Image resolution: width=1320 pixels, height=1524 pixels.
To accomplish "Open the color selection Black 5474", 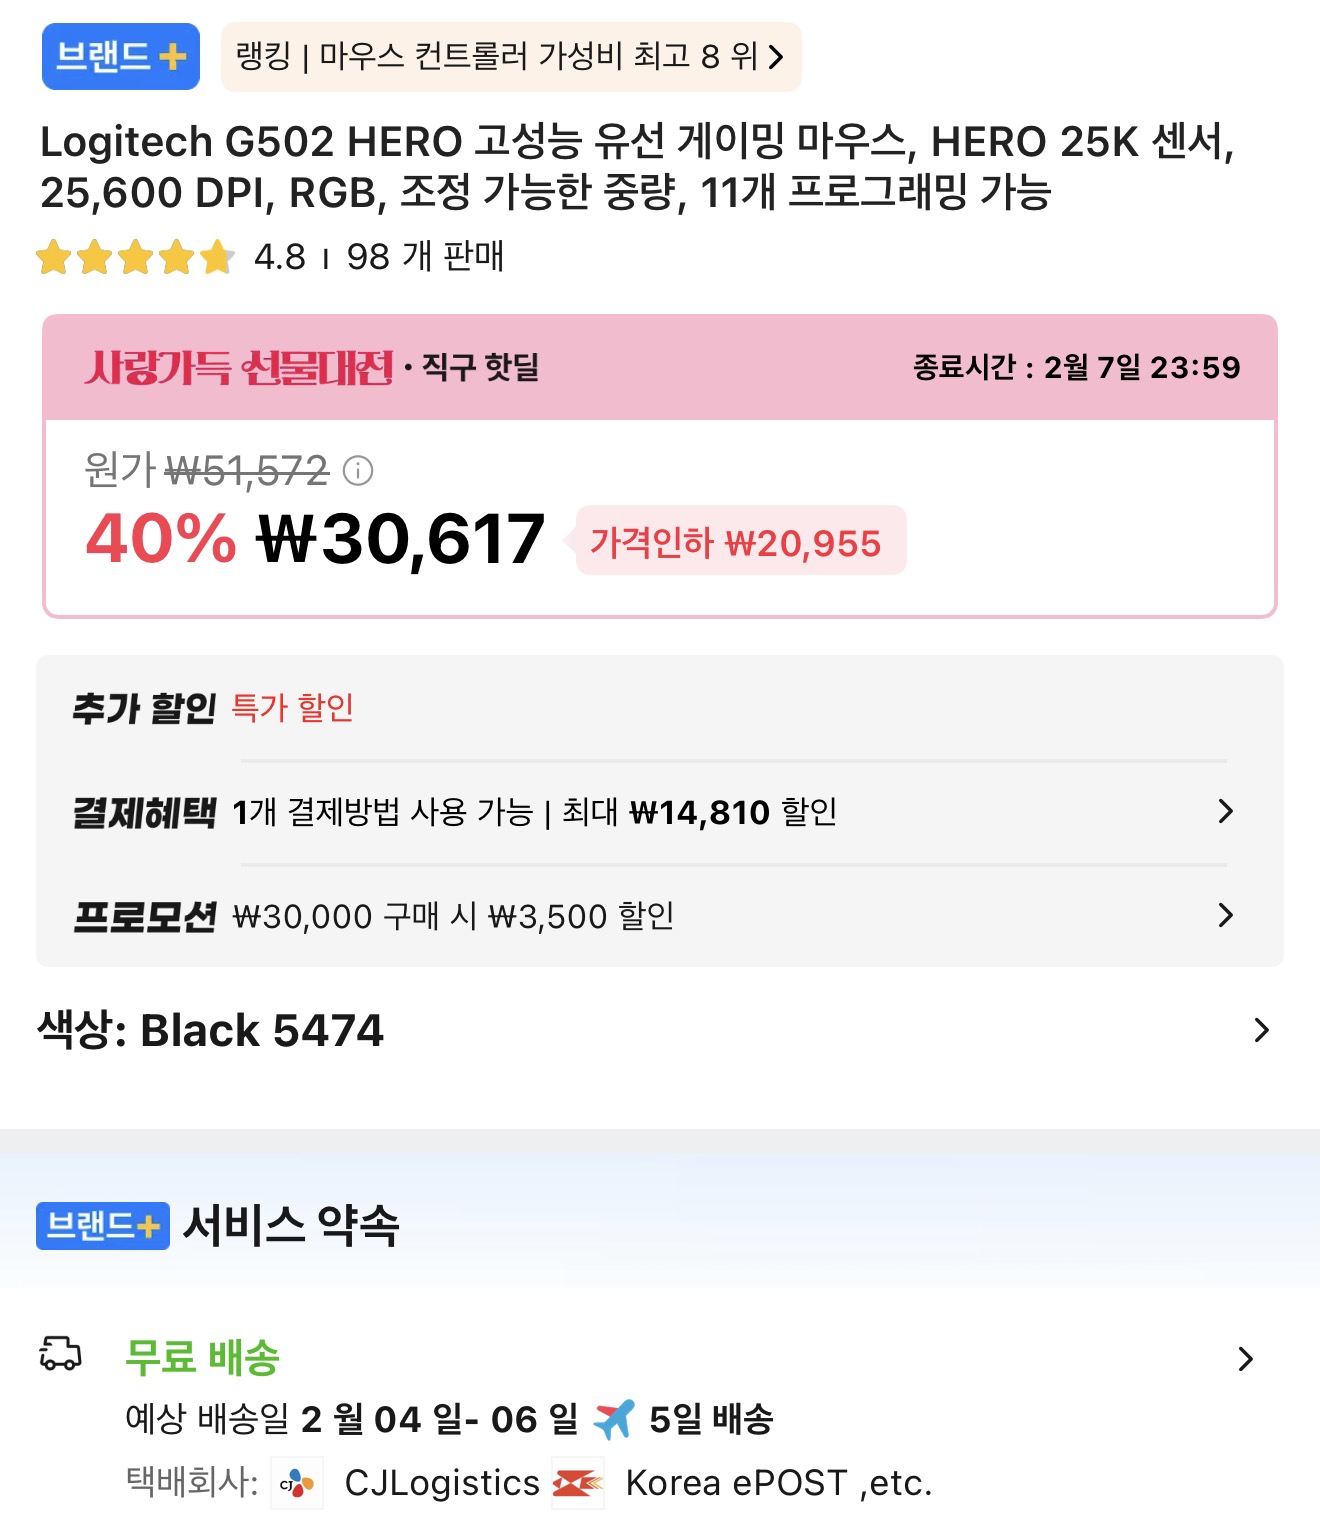I will [1261, 1030].
